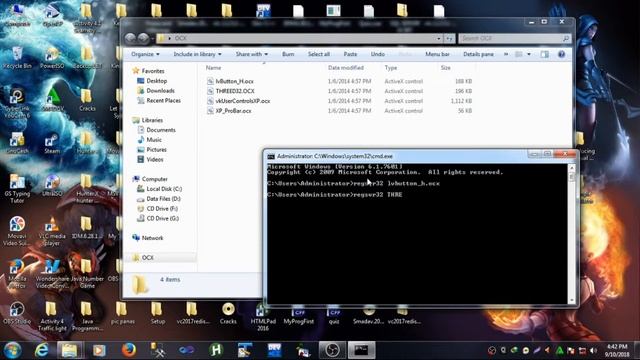Open Downloads in Favorites
Image resolution: width=640 pixels, height=360 pixels.
[x=156, y=91]
